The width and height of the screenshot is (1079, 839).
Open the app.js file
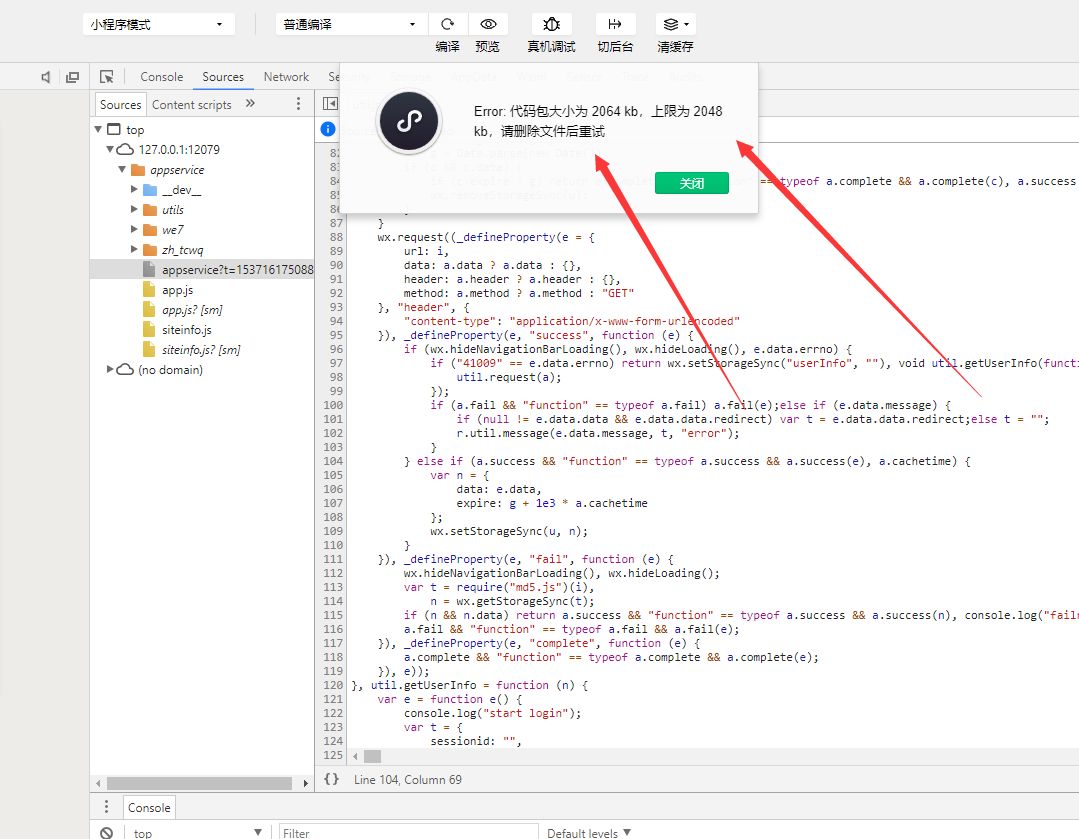[x=177, y=290]
